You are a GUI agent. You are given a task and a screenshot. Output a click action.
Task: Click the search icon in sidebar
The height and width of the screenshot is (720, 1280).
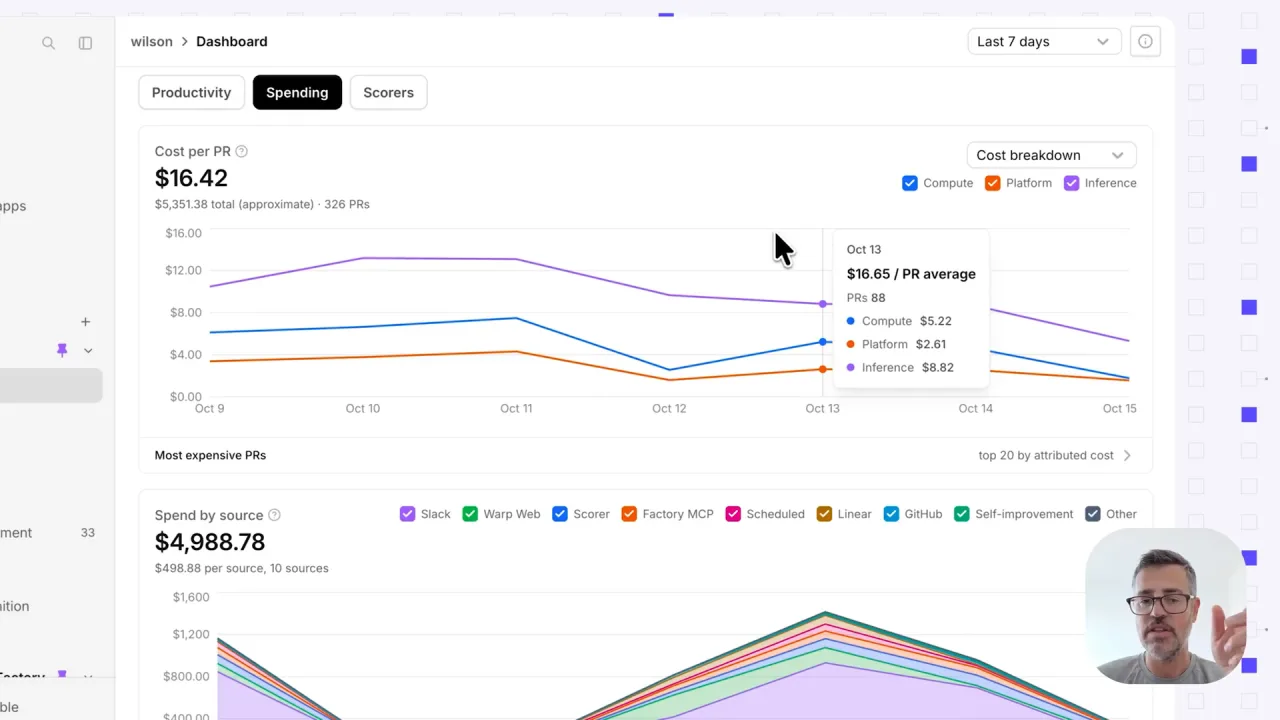pyautogui.click(x=48, y=43)
